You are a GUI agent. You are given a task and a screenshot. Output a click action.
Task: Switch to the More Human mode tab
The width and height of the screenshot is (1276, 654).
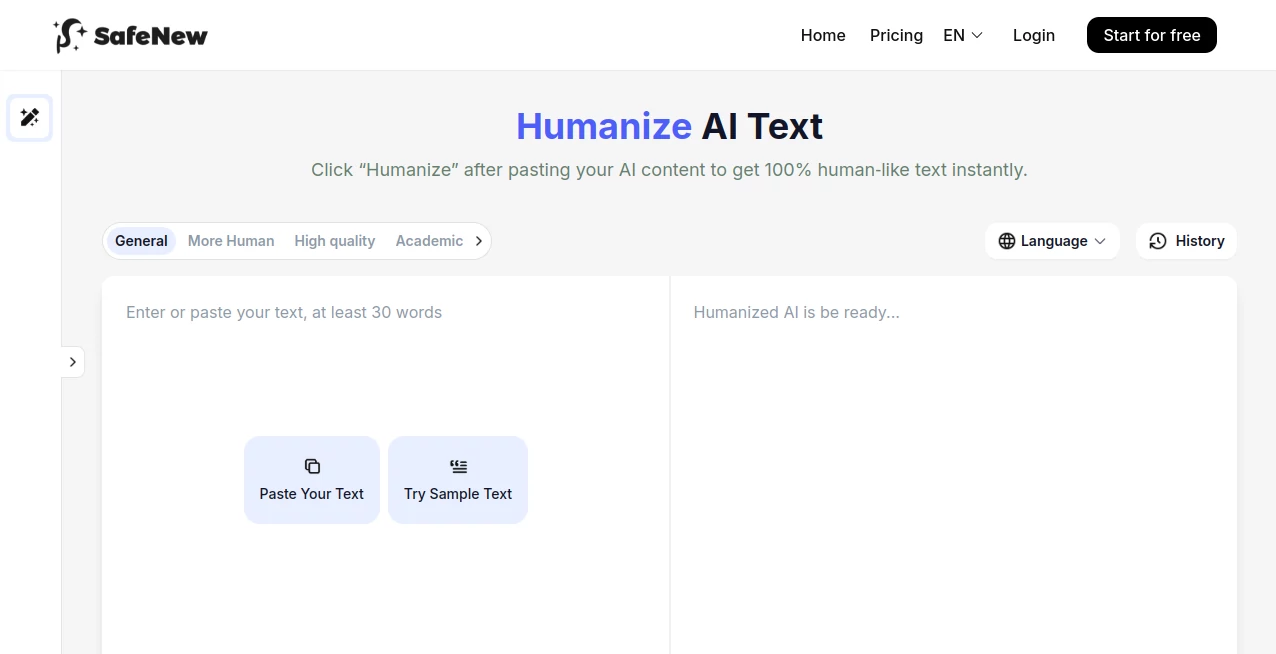[x=231, y=241]
